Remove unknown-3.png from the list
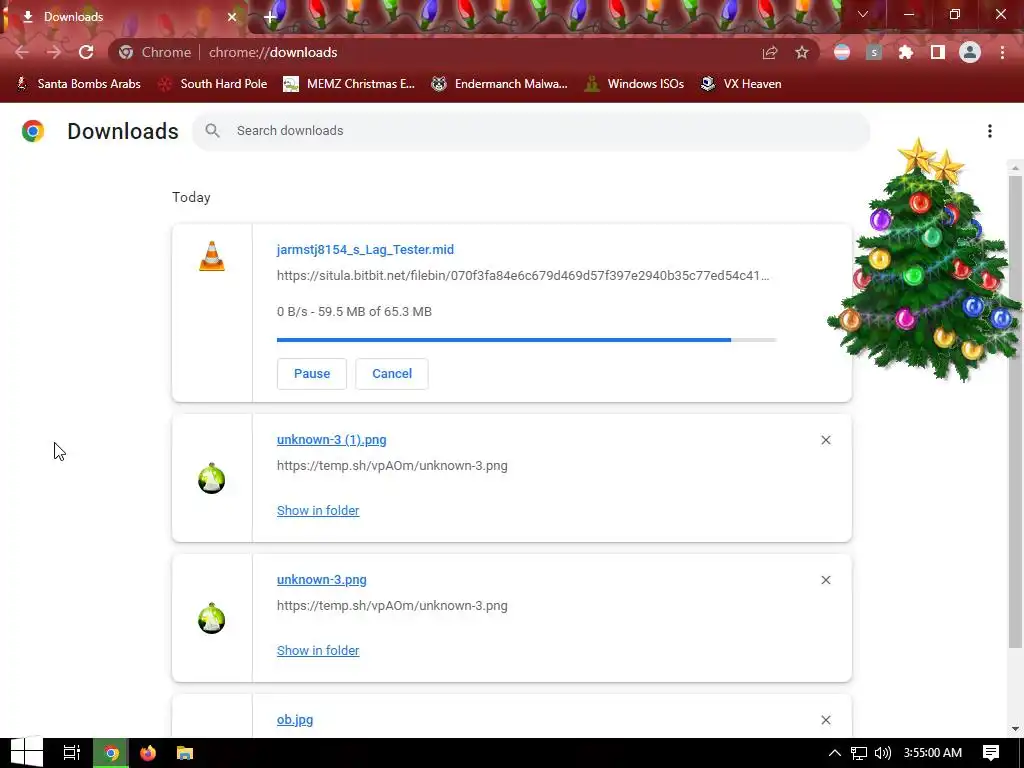 click(x=825, y=580)
